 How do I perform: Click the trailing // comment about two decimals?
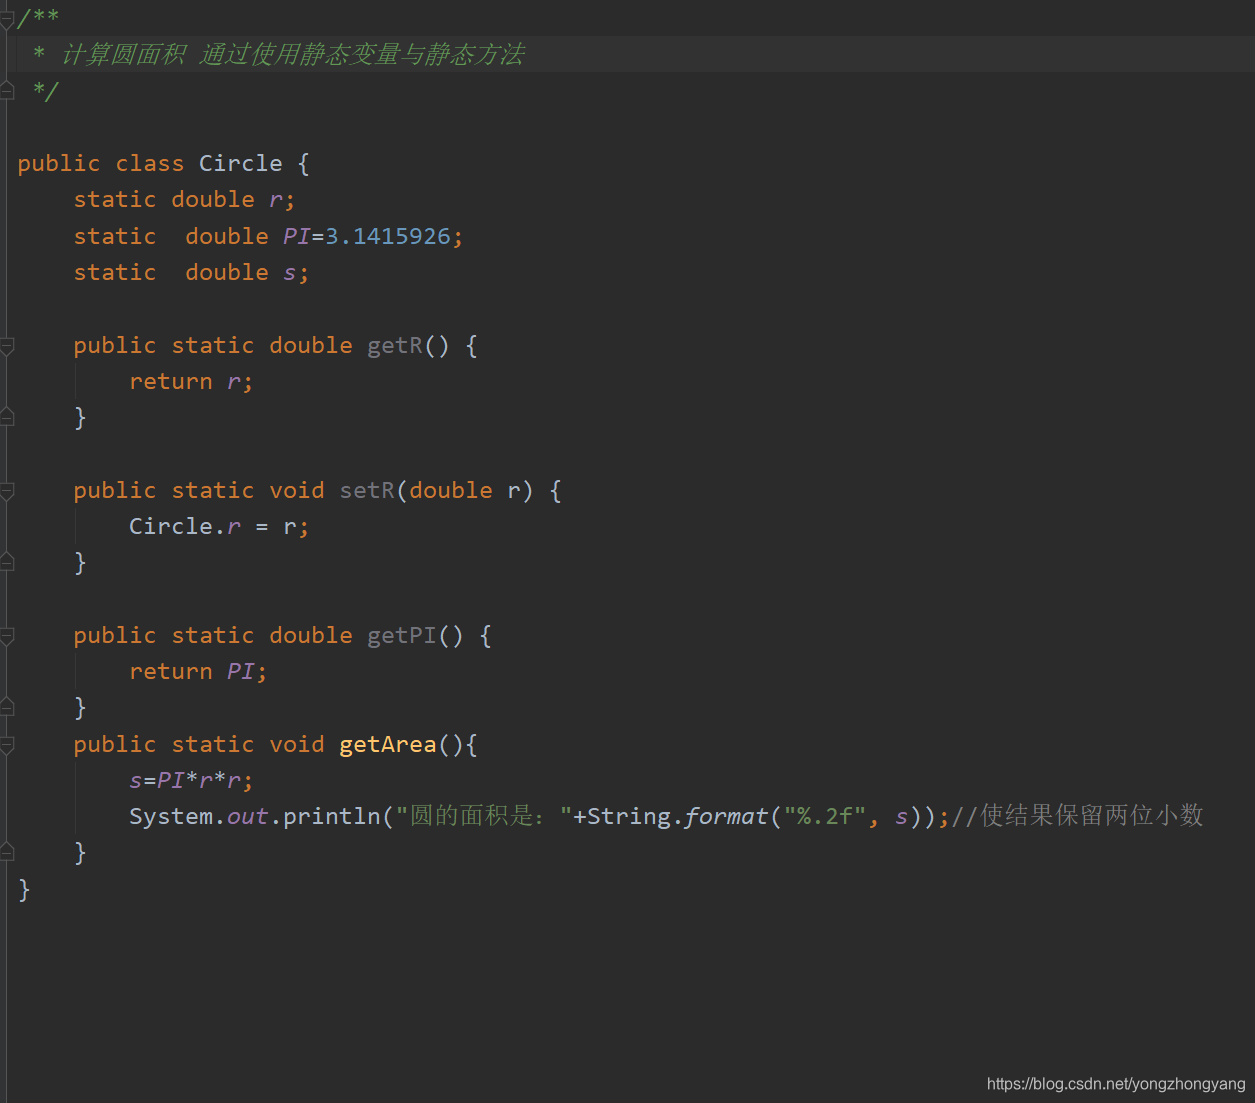coord(1077,816)
